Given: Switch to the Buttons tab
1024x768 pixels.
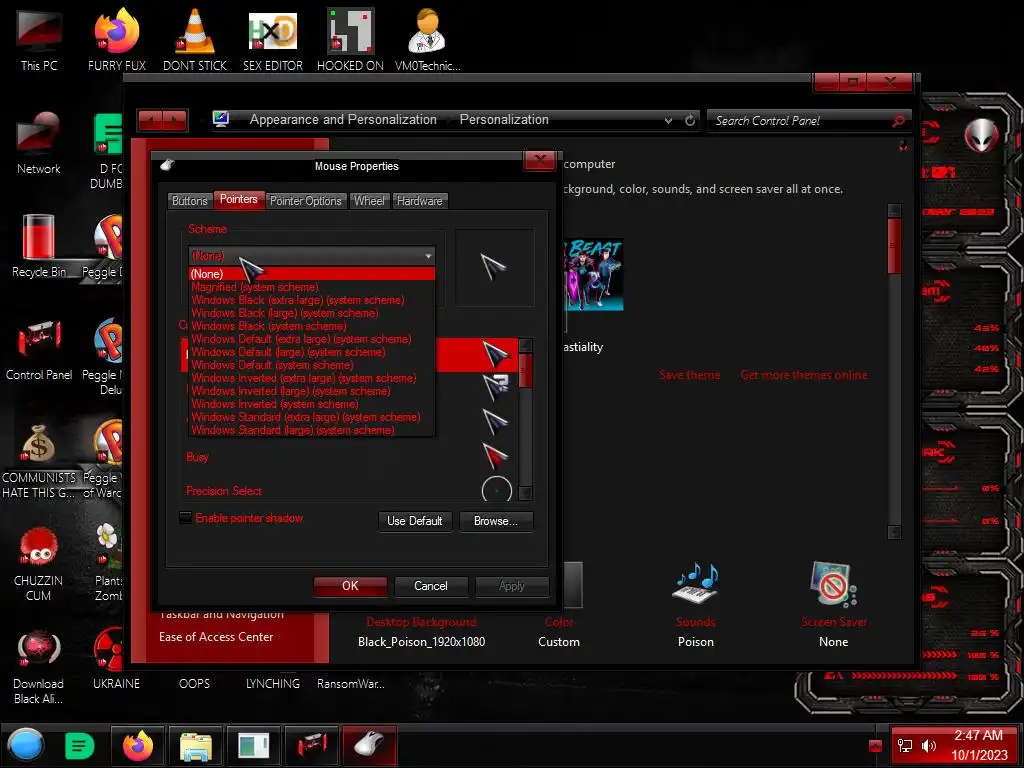Looking at the screenshot, I should pos(190,200).
